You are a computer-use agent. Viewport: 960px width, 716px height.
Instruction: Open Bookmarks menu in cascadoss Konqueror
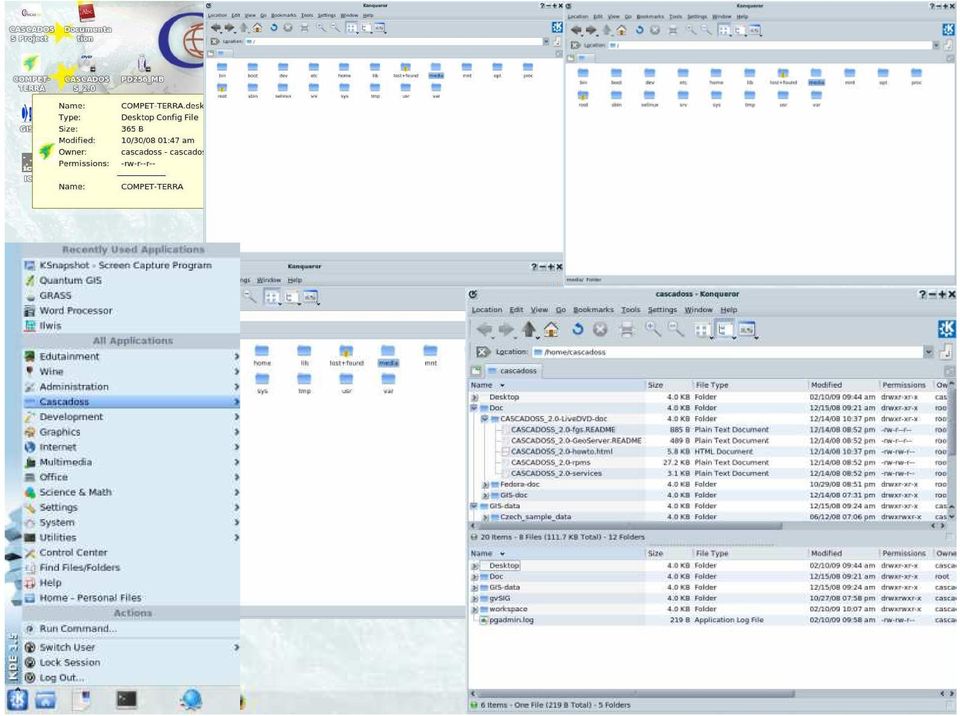[x=593, y=310]
